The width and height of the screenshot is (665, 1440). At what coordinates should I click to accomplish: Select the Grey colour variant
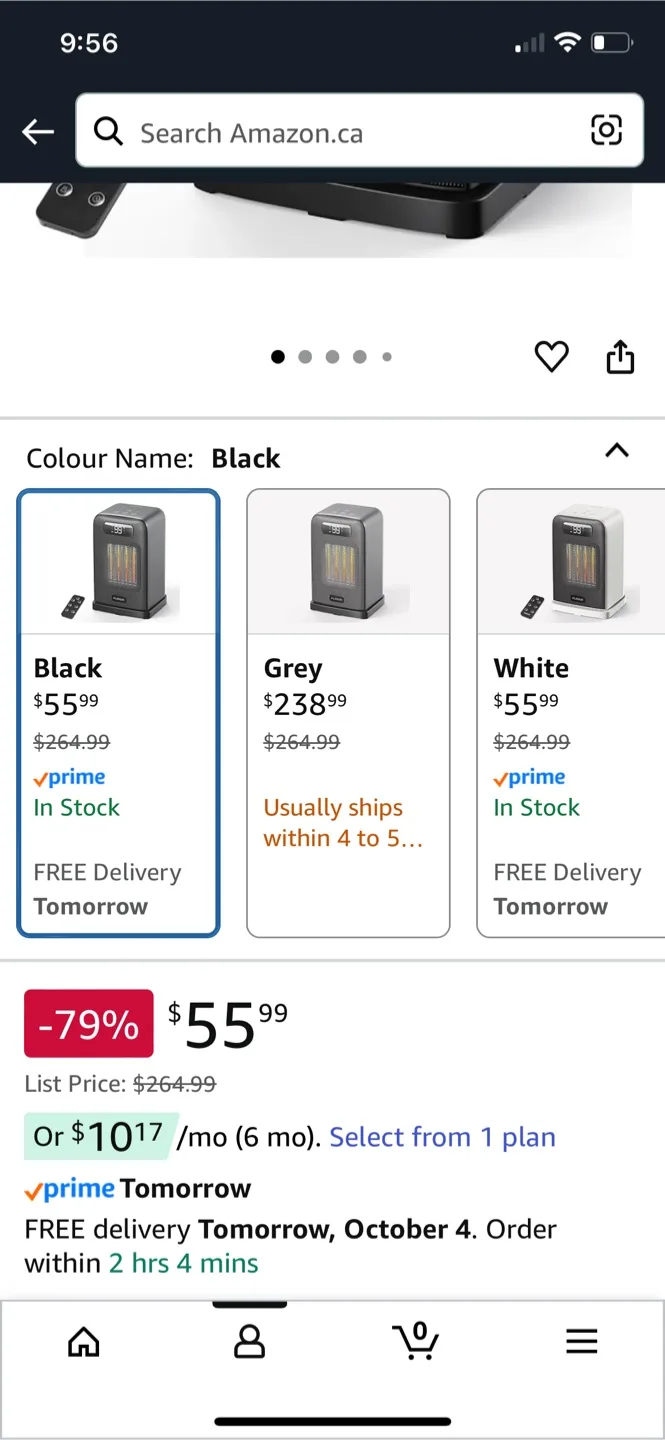tap(348, 710)
